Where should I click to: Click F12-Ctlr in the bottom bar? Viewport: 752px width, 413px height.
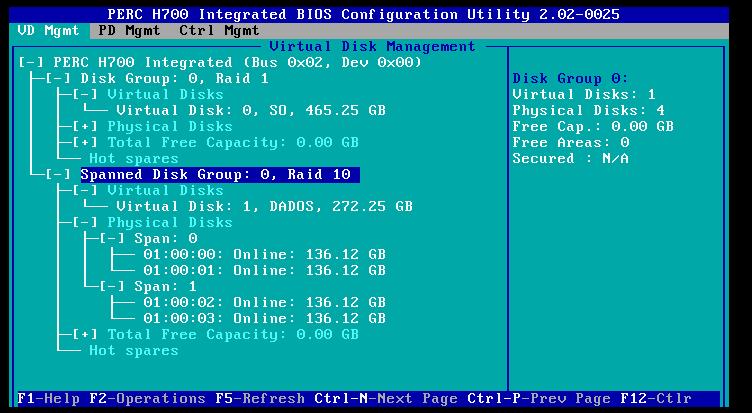click(656, 399)
